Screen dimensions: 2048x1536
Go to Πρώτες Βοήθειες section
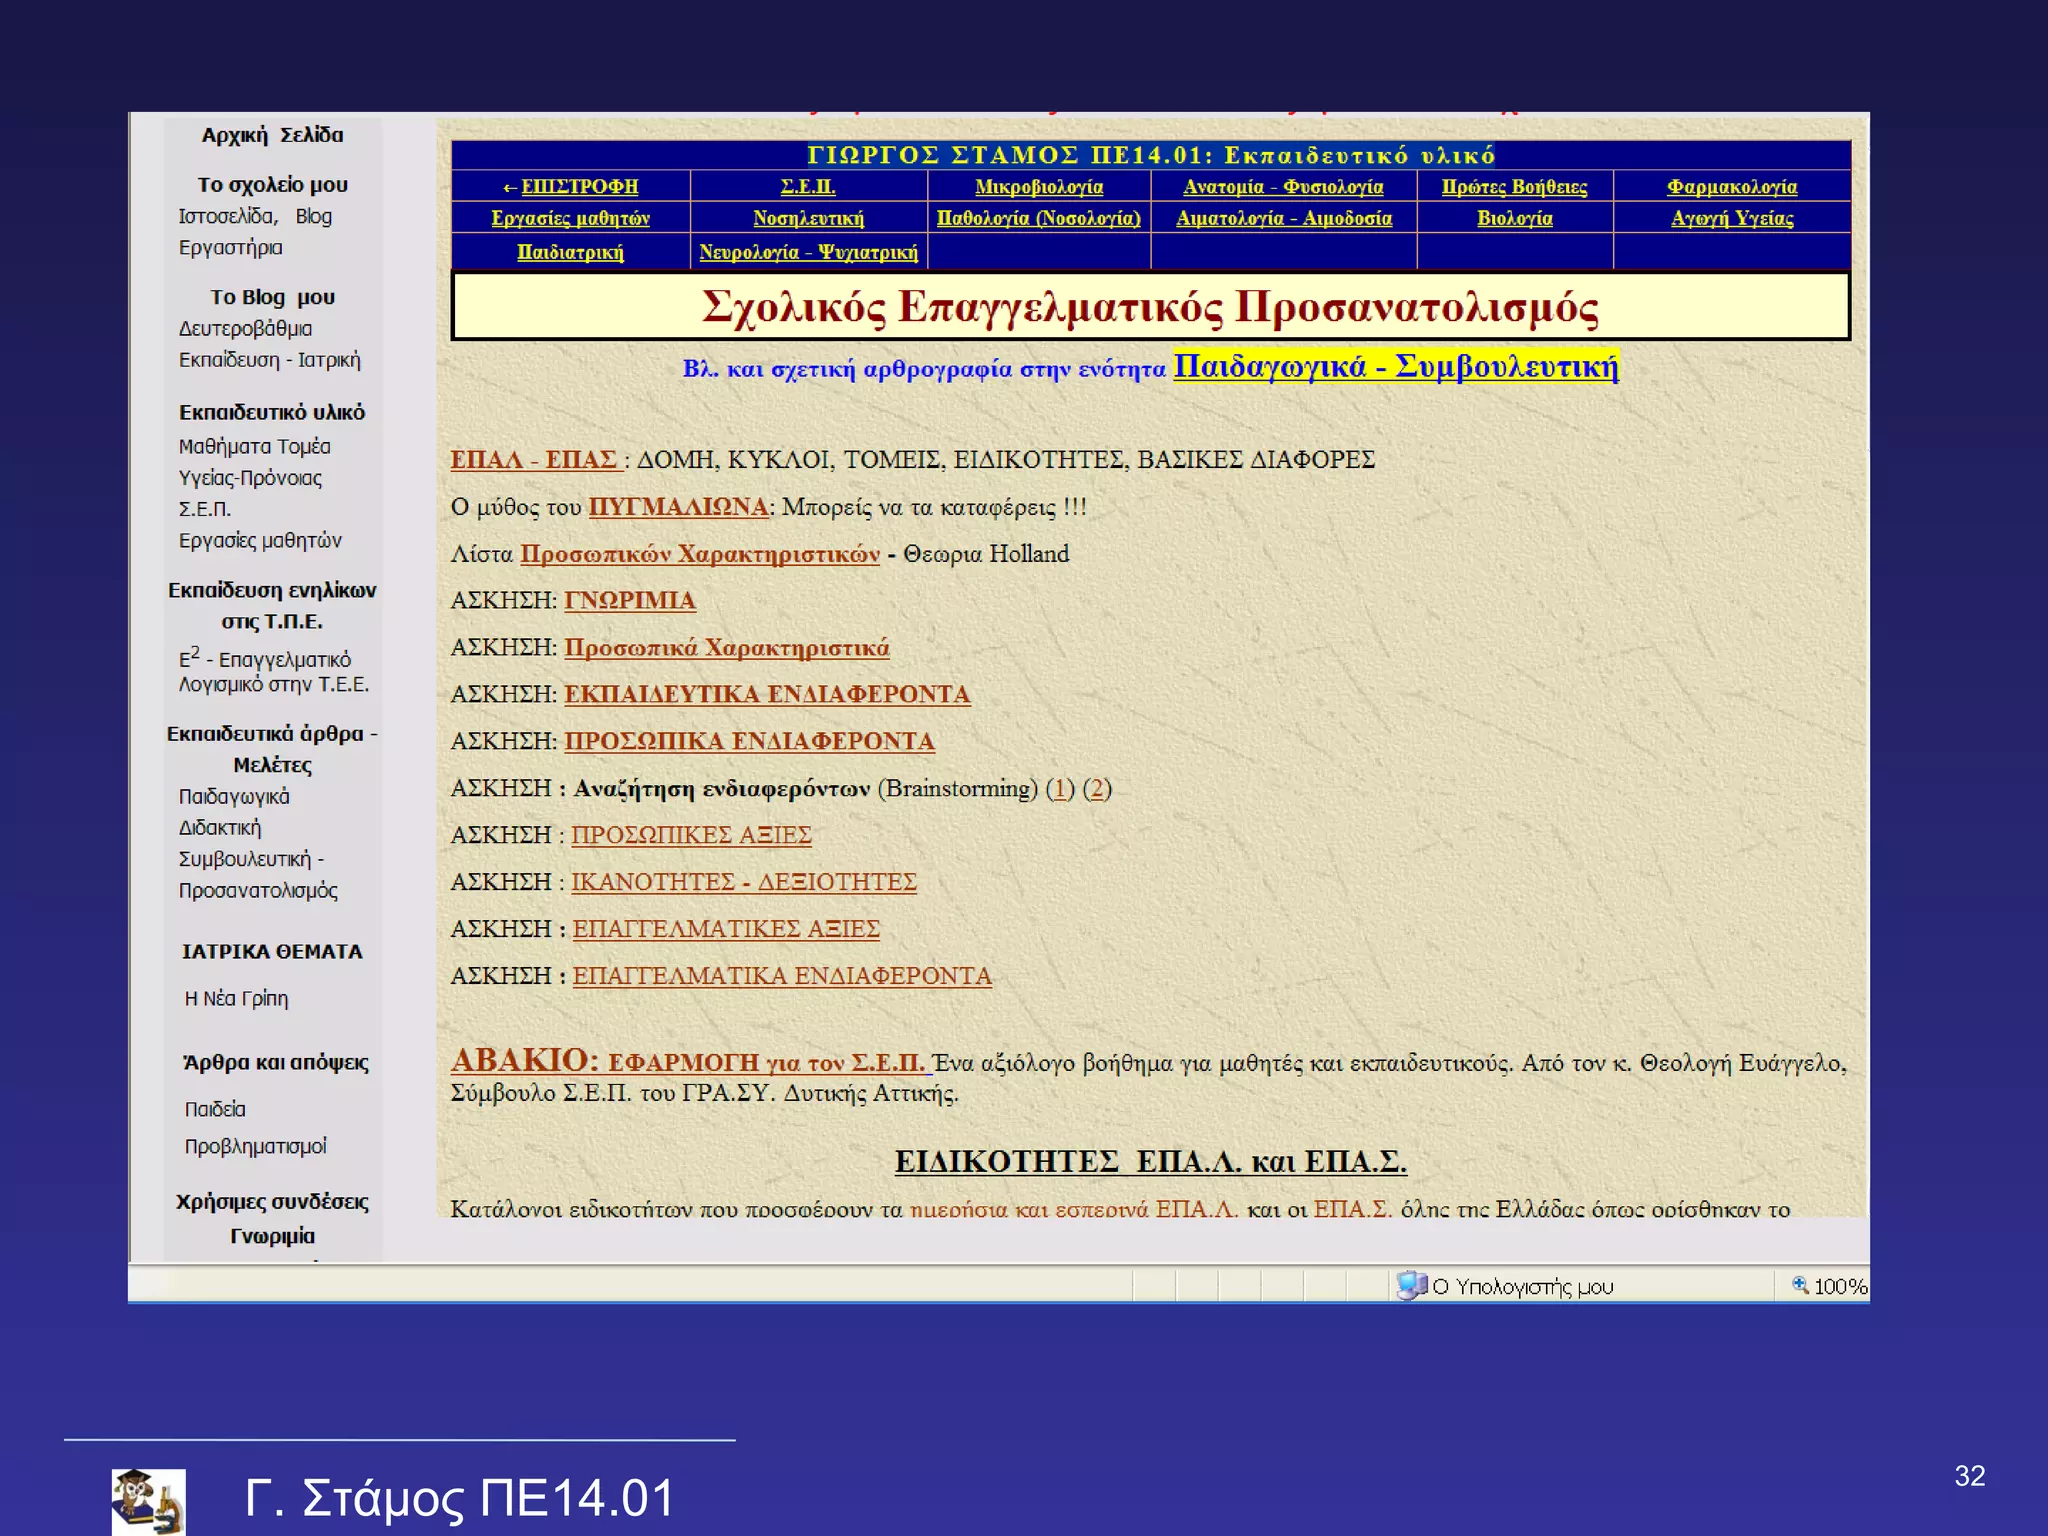pos(1514,187)
